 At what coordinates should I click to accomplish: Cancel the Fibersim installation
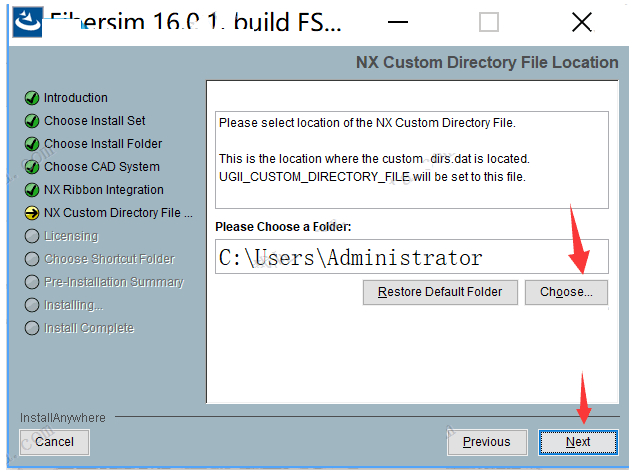point(54,442)
